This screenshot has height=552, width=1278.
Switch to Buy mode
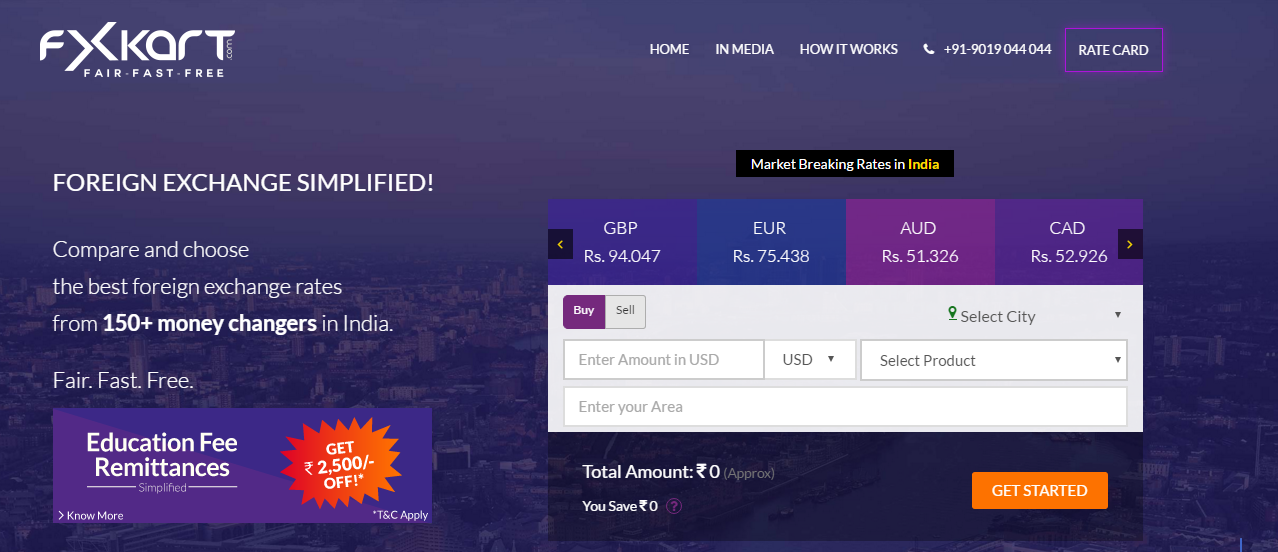[x=584, y=312]
